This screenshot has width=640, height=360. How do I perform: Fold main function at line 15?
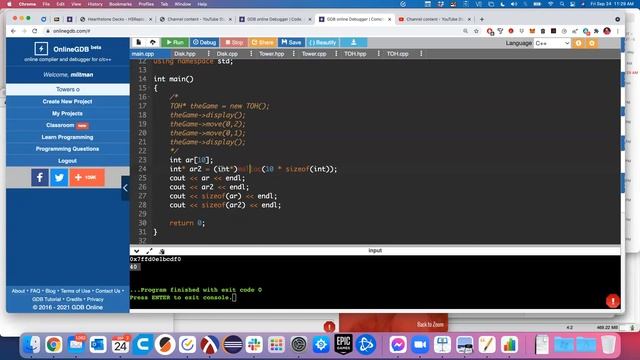point(148,88)
